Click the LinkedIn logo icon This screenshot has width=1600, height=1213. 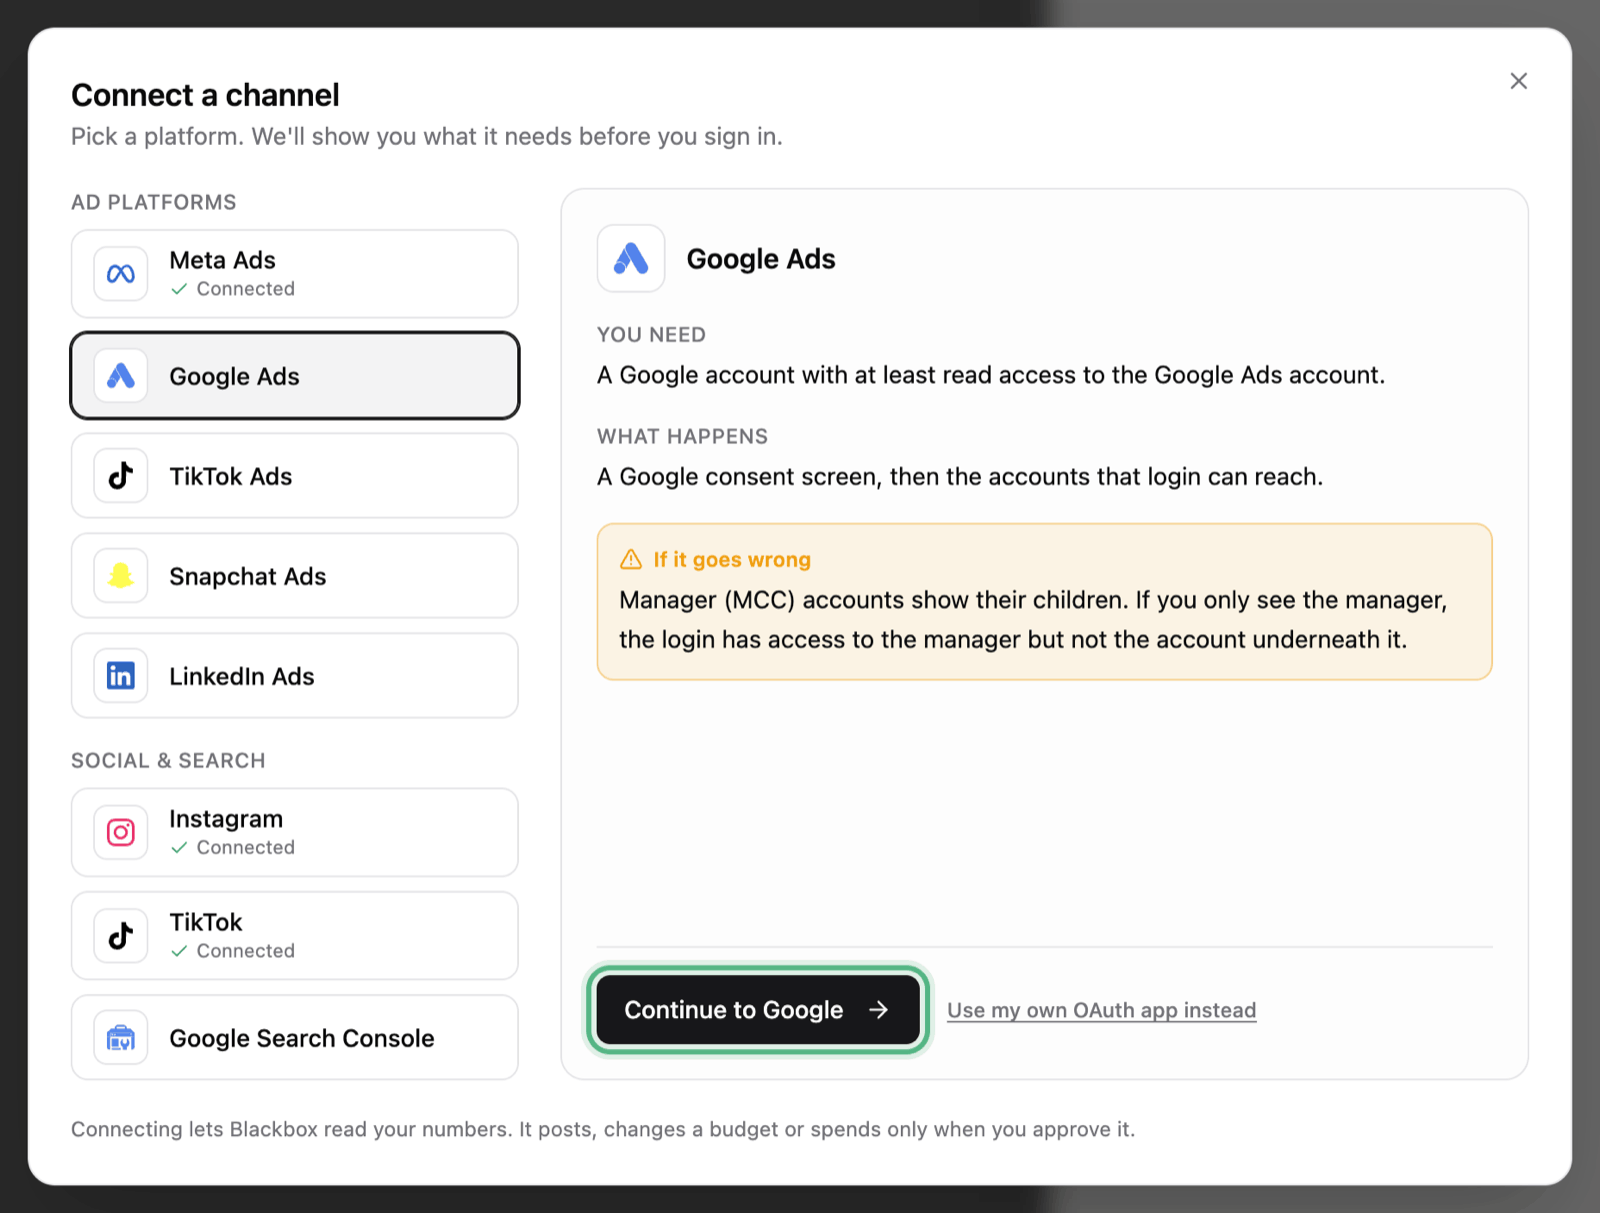(121, 676)
